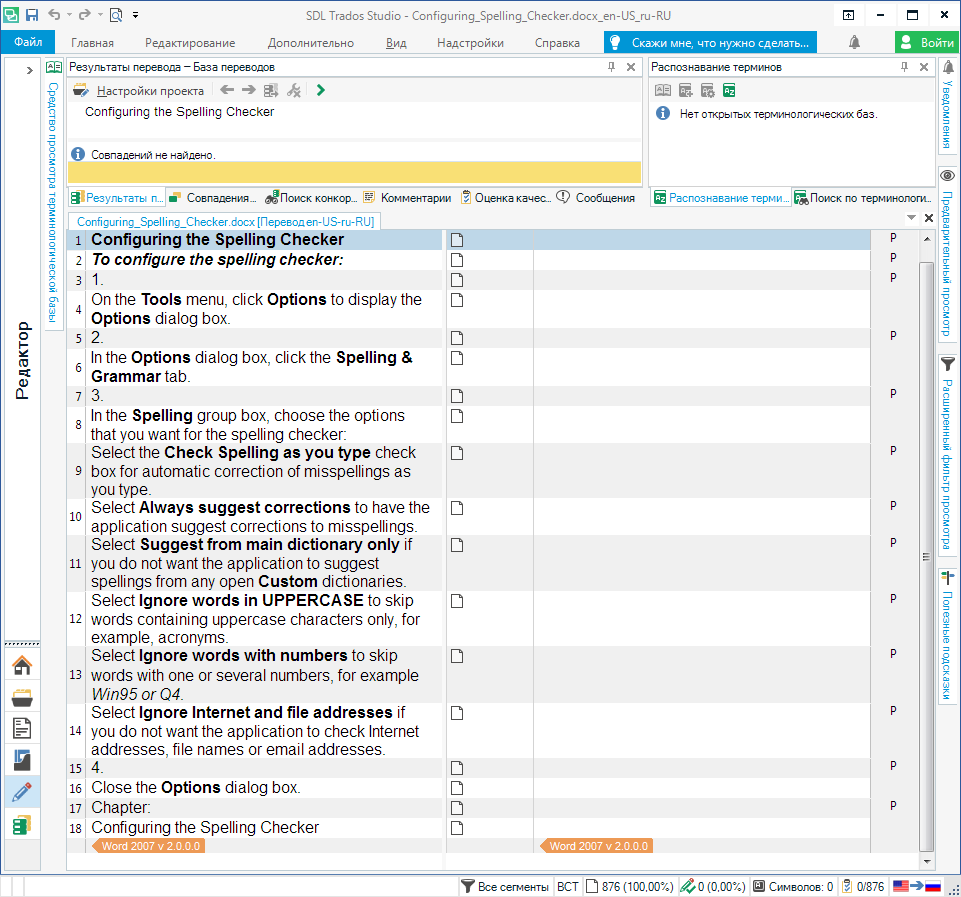Viewport: 961px width, 897px height.
Task: Toggle auto-hide pin on Term Recognition panel
Action: coord(903,67)
